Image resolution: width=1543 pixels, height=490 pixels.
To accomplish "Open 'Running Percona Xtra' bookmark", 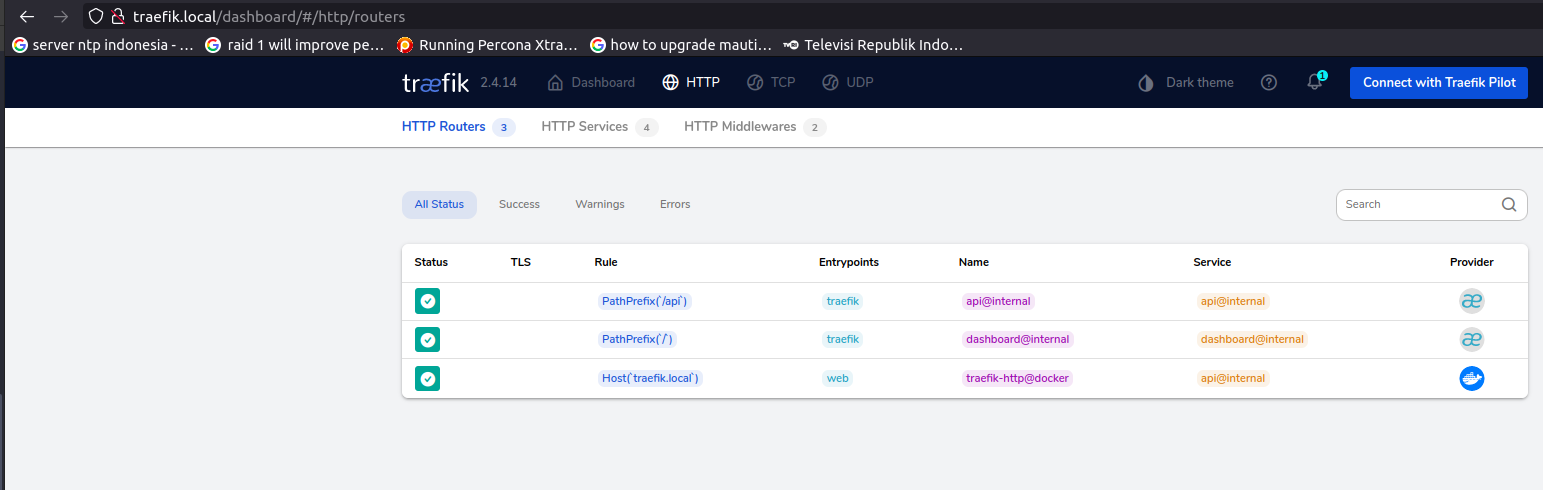I will point(487,45).
